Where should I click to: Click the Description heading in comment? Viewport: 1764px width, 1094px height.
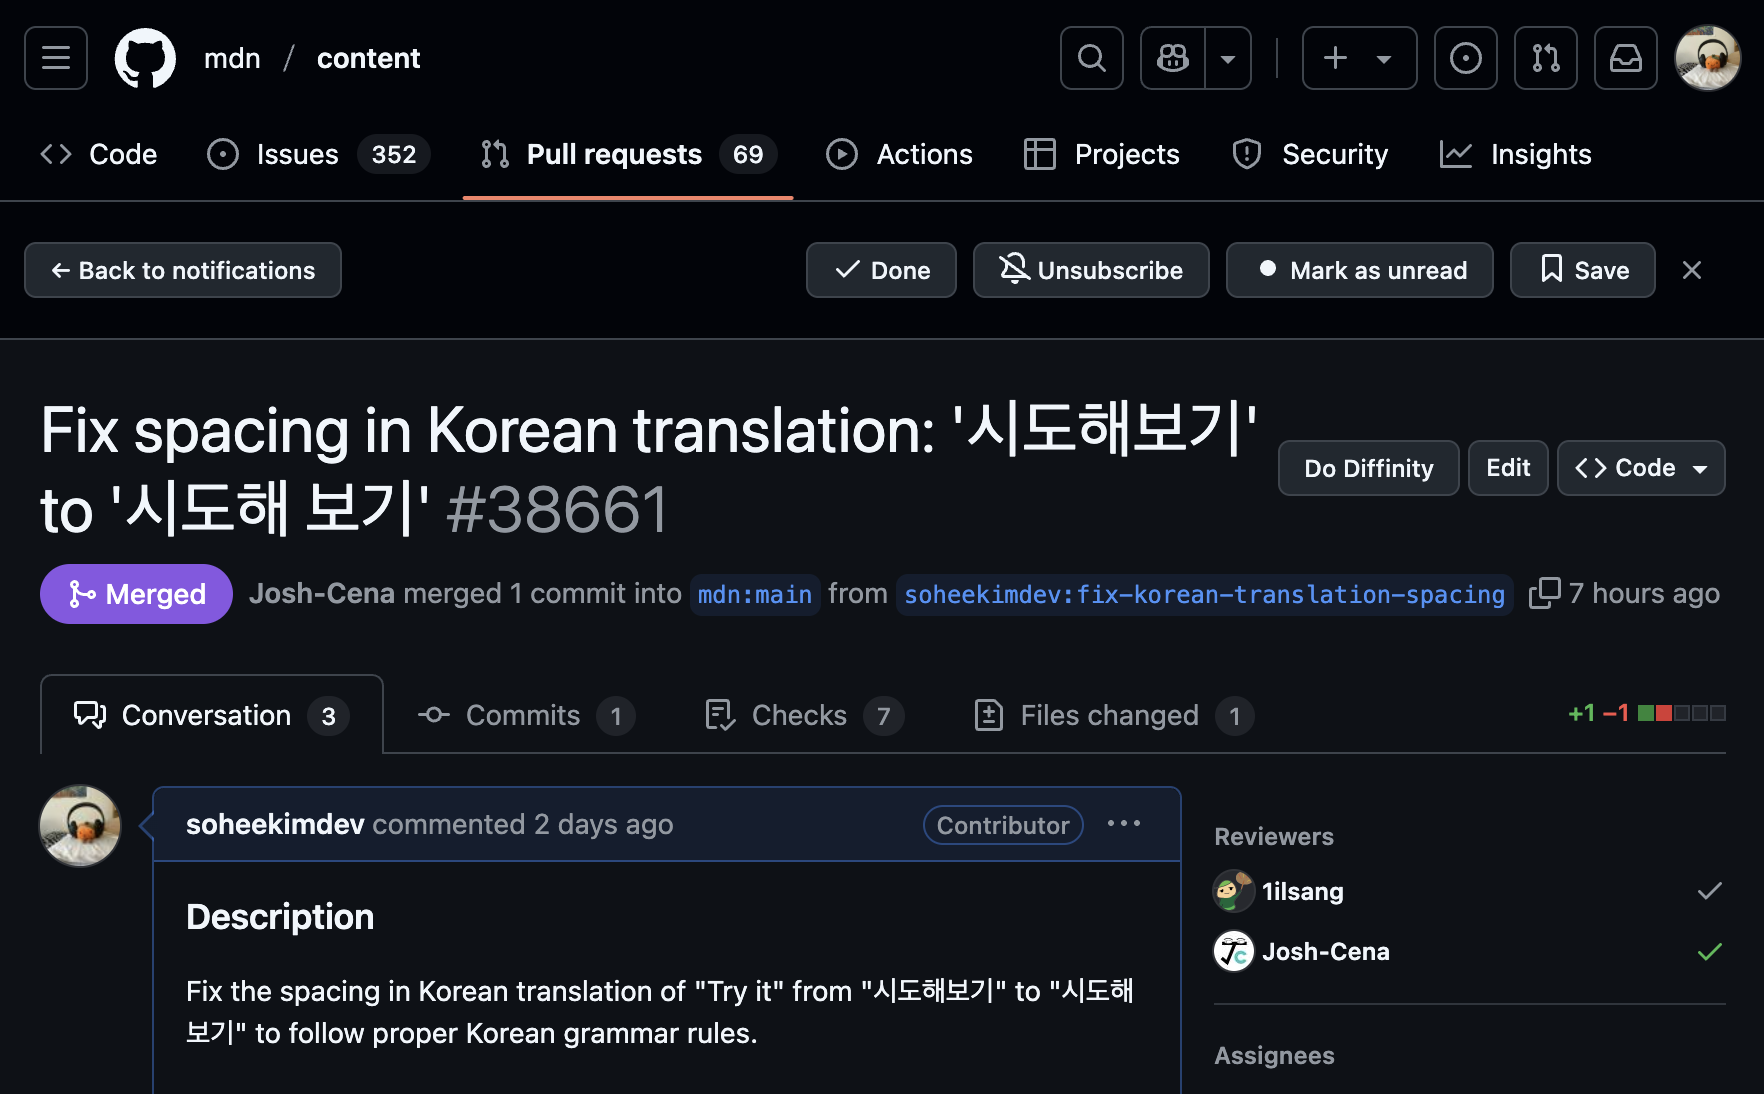pos(280,917)
